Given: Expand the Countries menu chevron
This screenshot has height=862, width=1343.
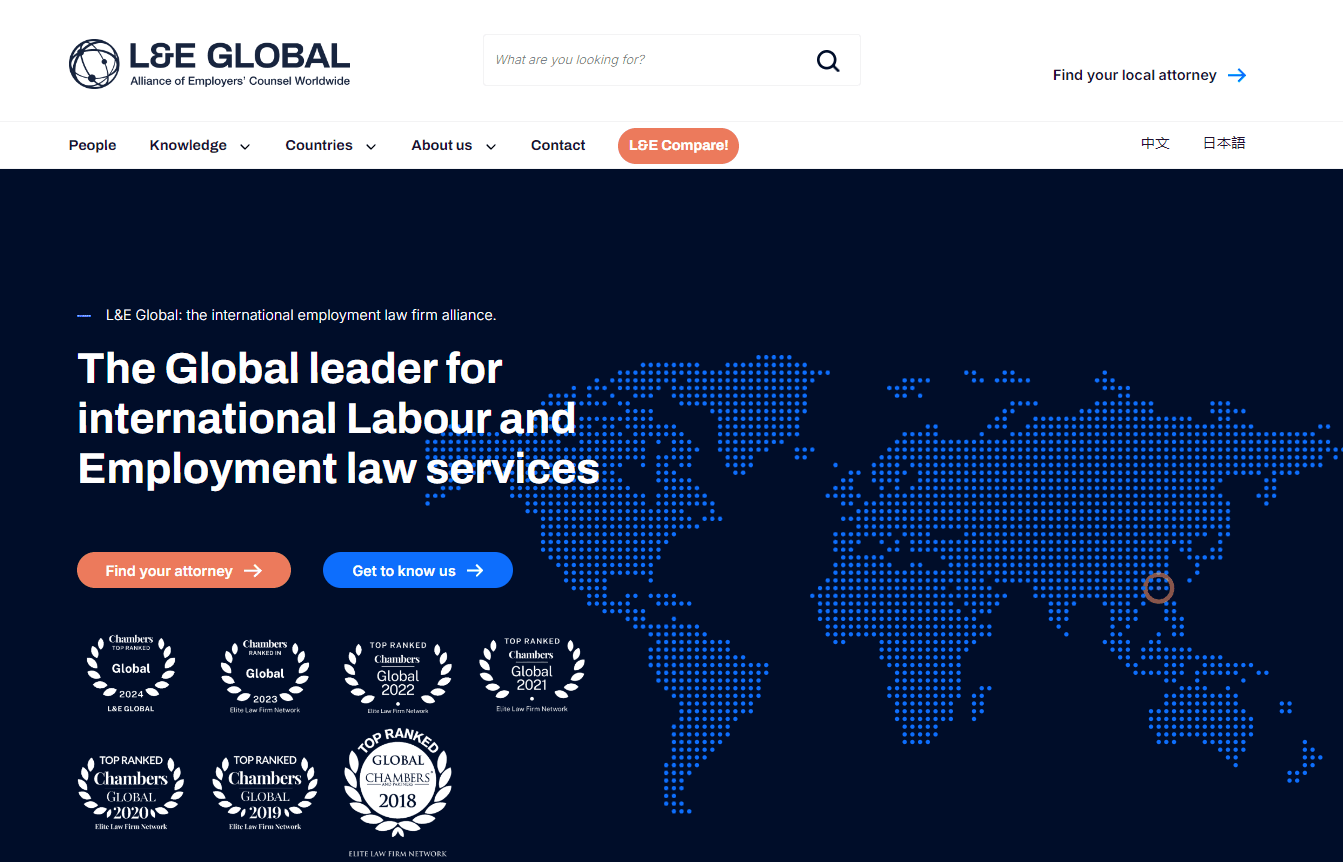Looking at the screenshot, I should pyautogui.click(x=371, y=146).
